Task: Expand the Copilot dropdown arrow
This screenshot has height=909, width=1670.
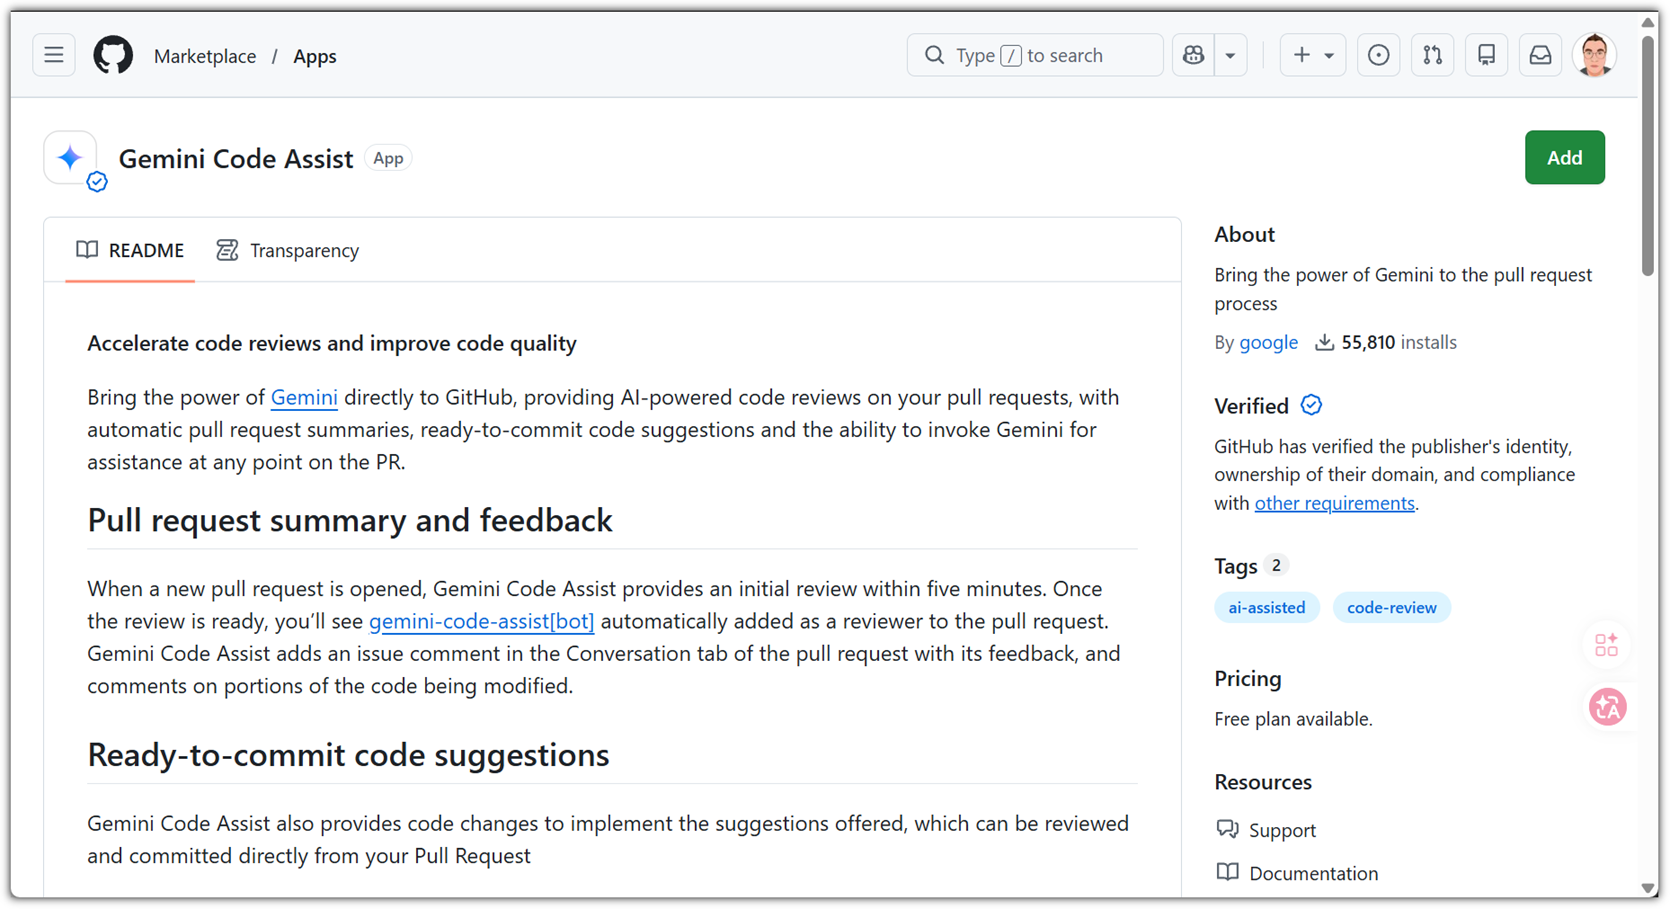Action: click(1231, 56)
